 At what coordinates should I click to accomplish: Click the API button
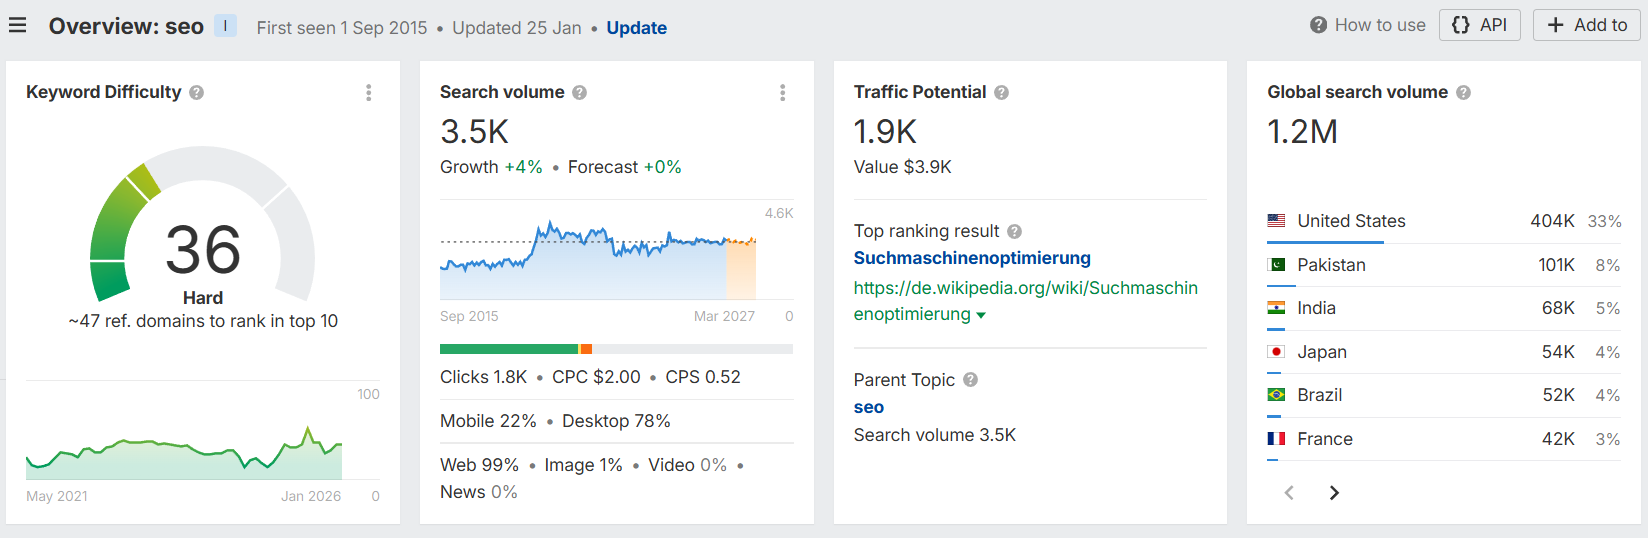[x=1479, y=25]
